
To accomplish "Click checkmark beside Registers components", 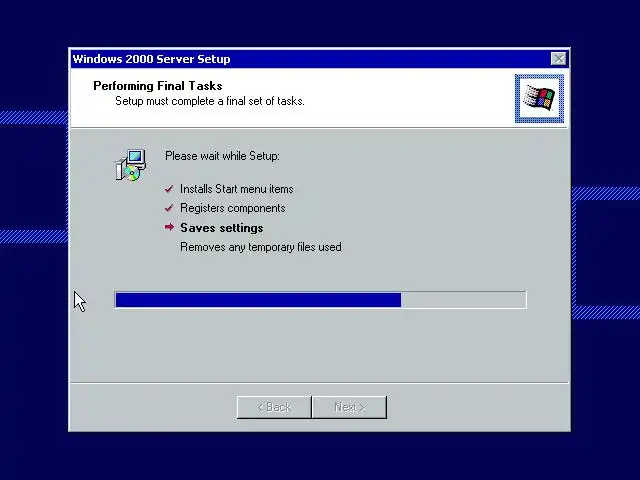I will 169,208.
